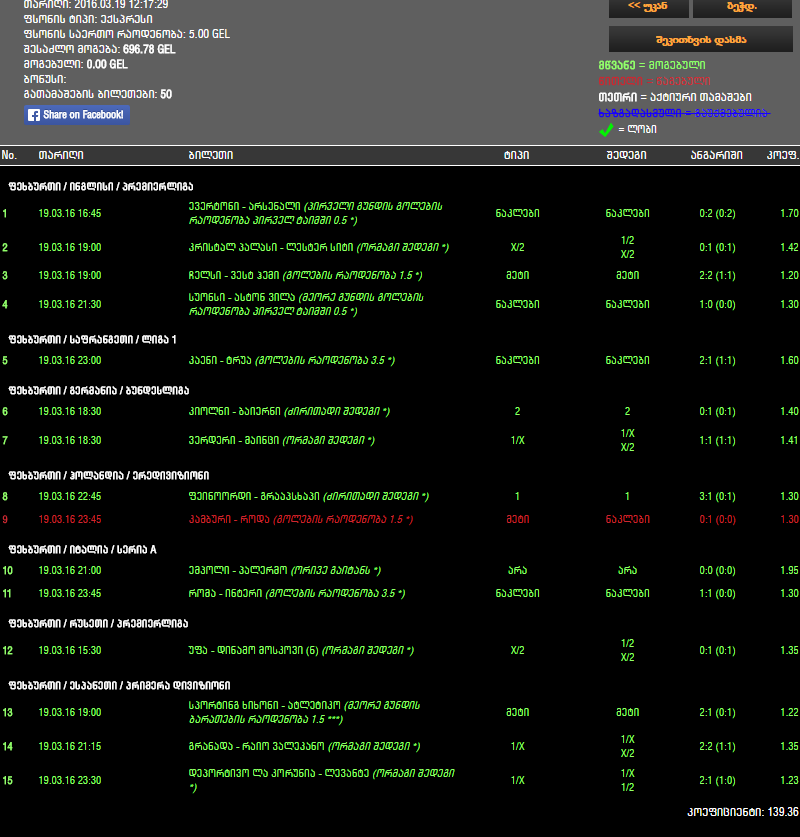800x837 pixels.
Task: Click the "კოეფ." odds column header
Action: pyautogui.click(x=782, y=155)
